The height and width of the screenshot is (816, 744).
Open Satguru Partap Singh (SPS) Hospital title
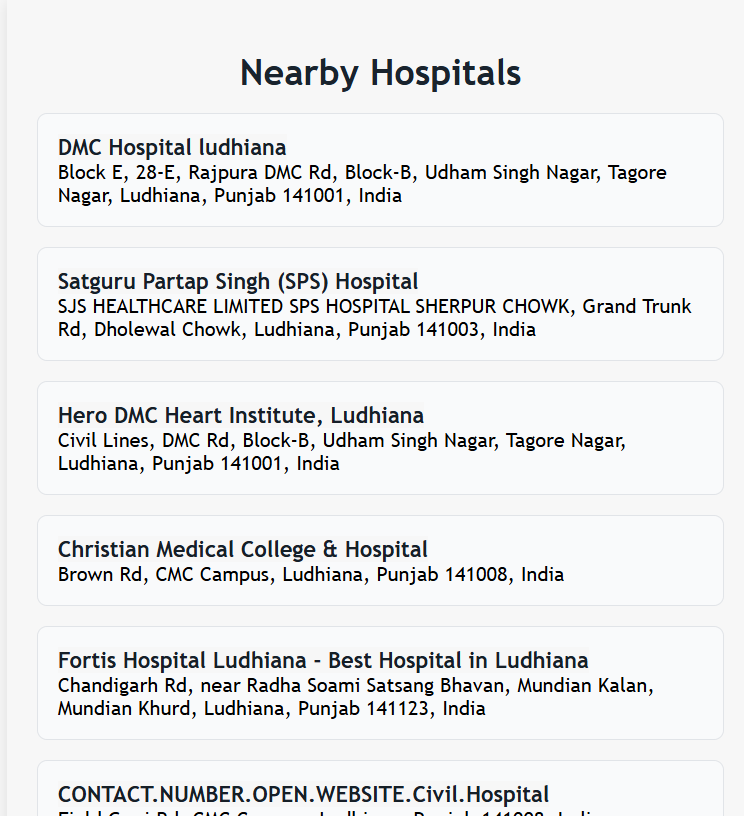(238, 282)
